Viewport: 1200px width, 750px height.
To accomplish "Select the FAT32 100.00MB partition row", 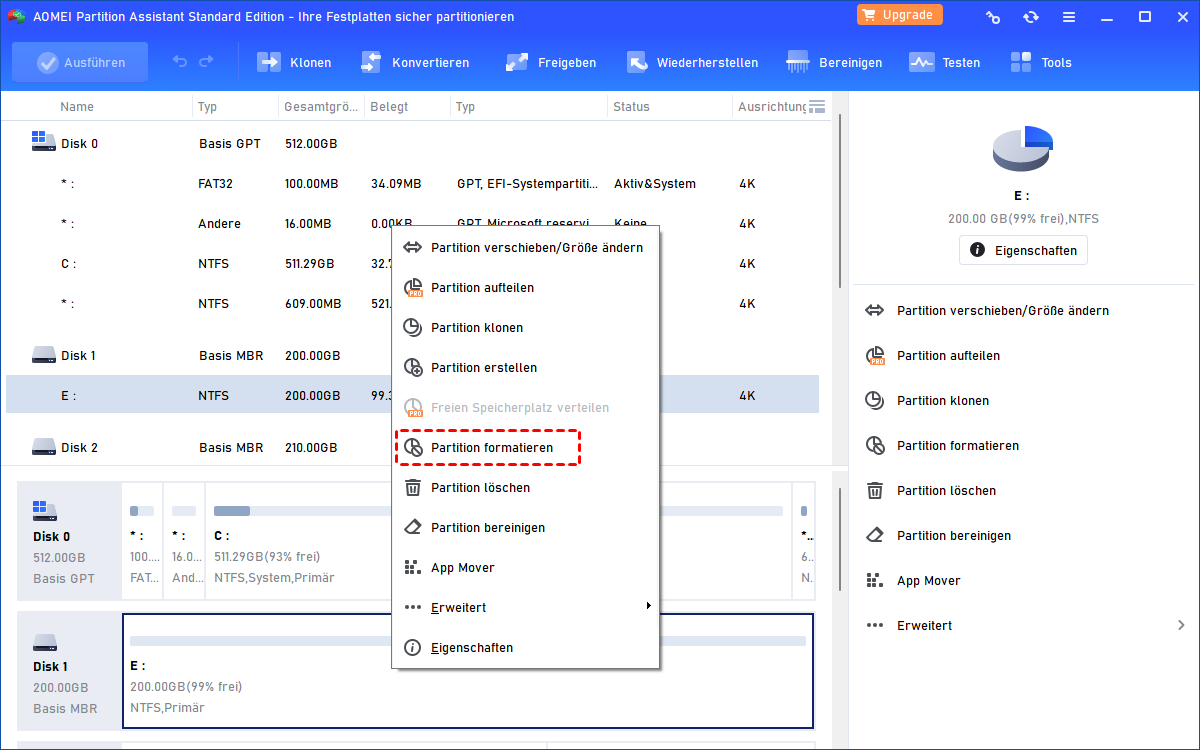I will (x=412, y=183).
